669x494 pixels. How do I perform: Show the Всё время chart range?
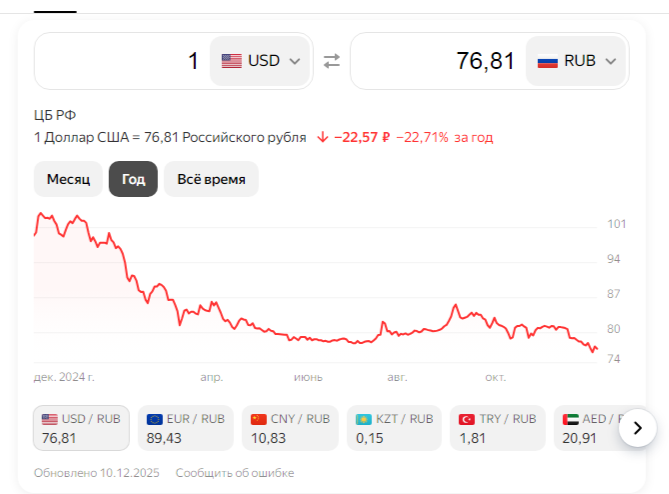[211, 180]
